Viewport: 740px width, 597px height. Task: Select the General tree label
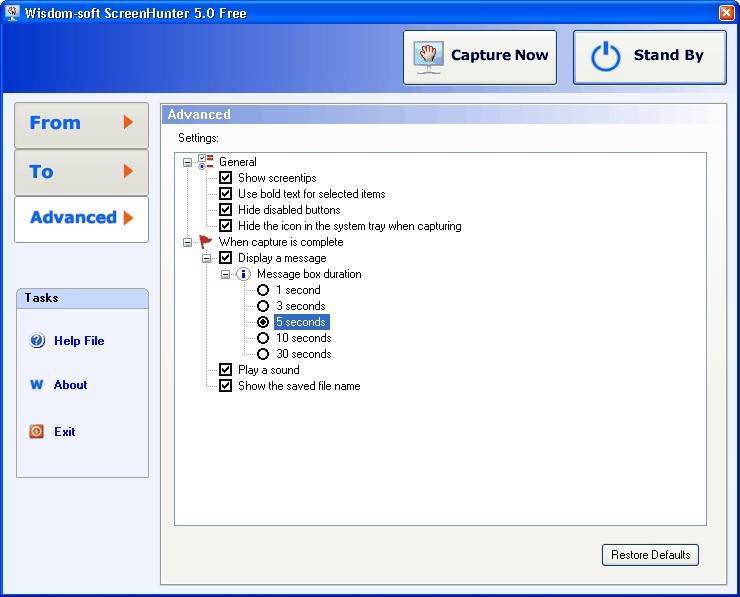pos(238,162)
